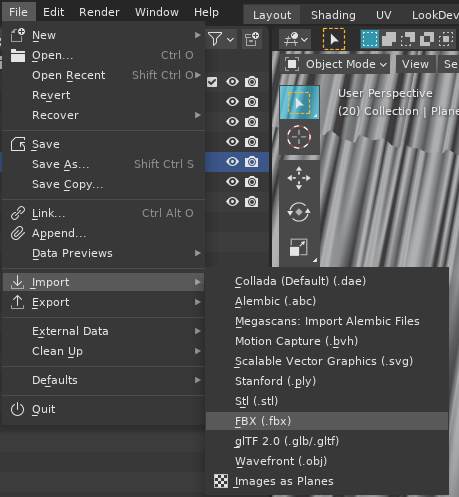Open the outliner filter dropdown

[221, 39]
